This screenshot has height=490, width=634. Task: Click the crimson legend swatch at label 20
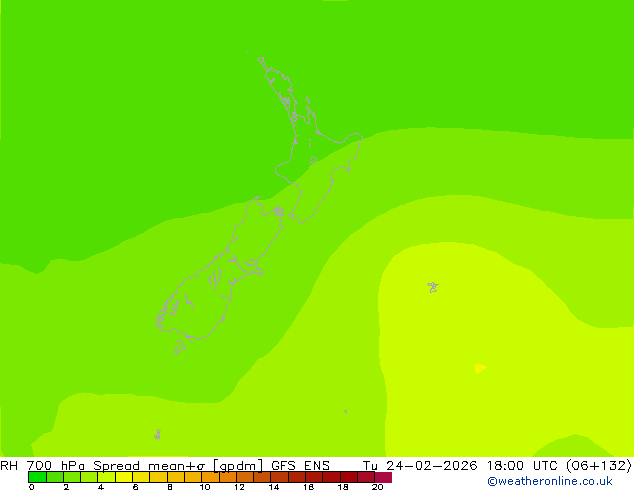(x=383, y=477)
